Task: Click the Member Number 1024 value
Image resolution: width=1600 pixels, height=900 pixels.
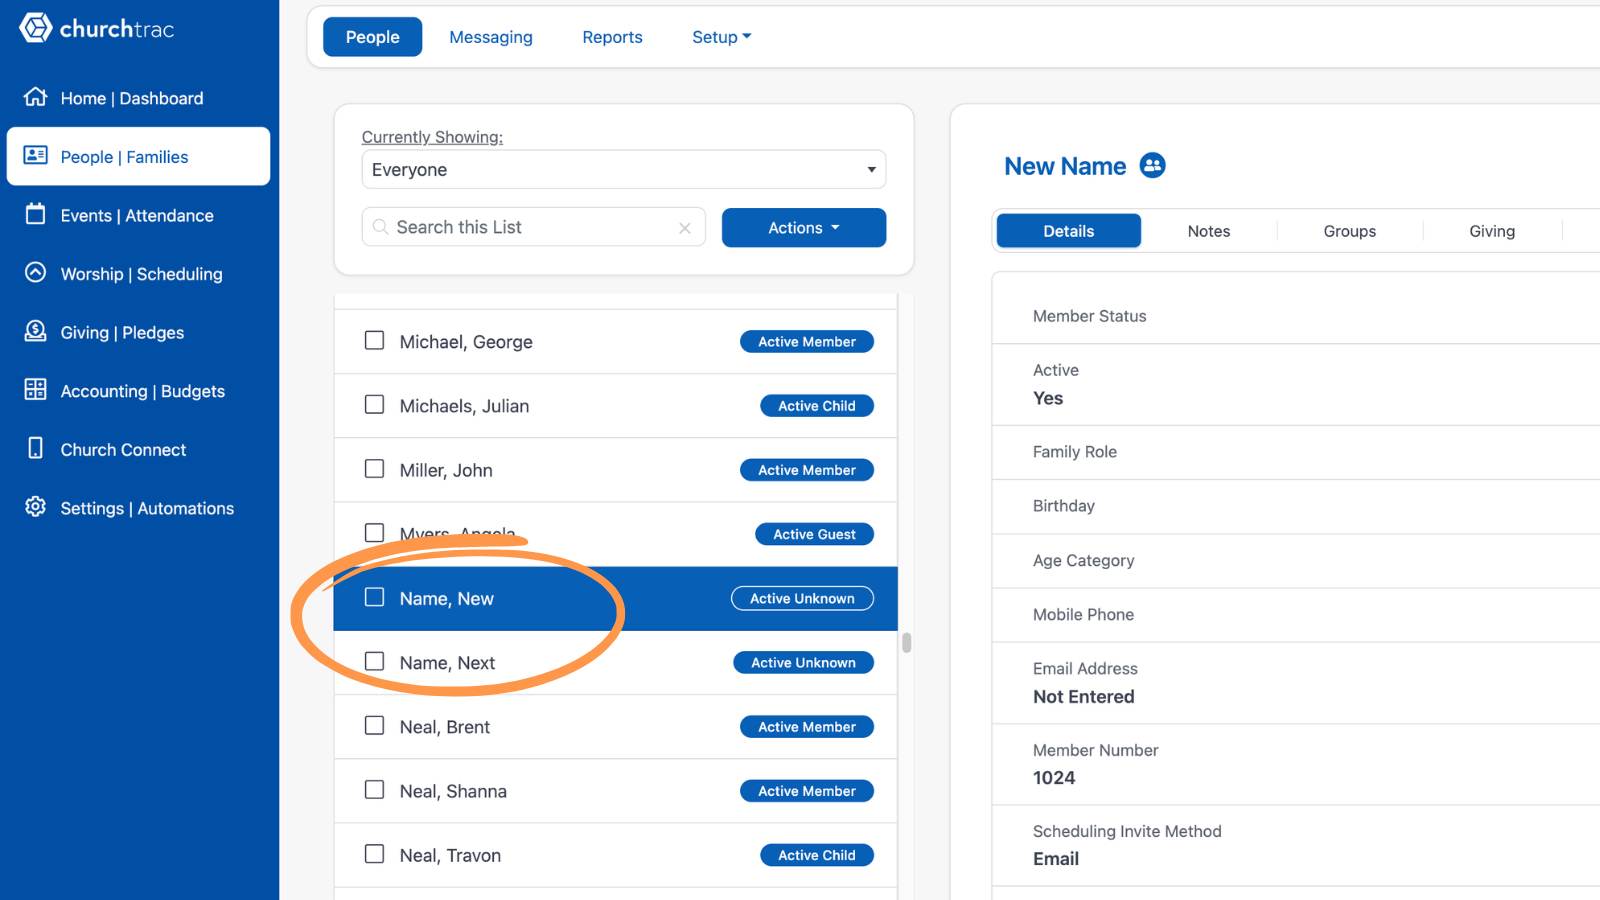Action: coord(1054,778)
